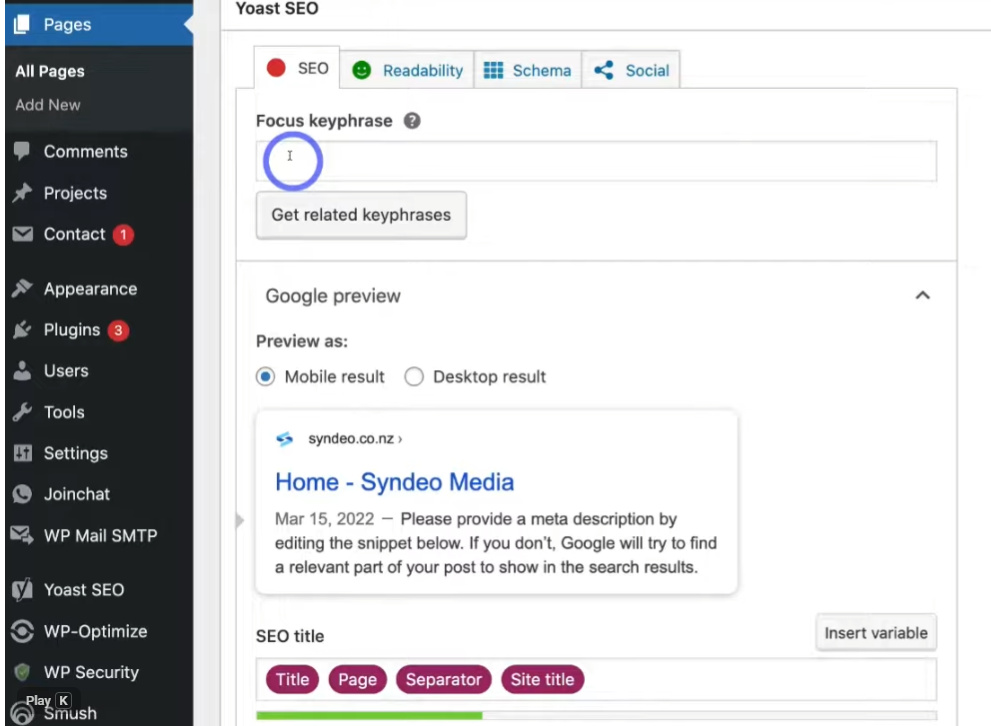Click the Plugins plug icon
The height and width of the screenshot is (726, 991).
[22, 329]
